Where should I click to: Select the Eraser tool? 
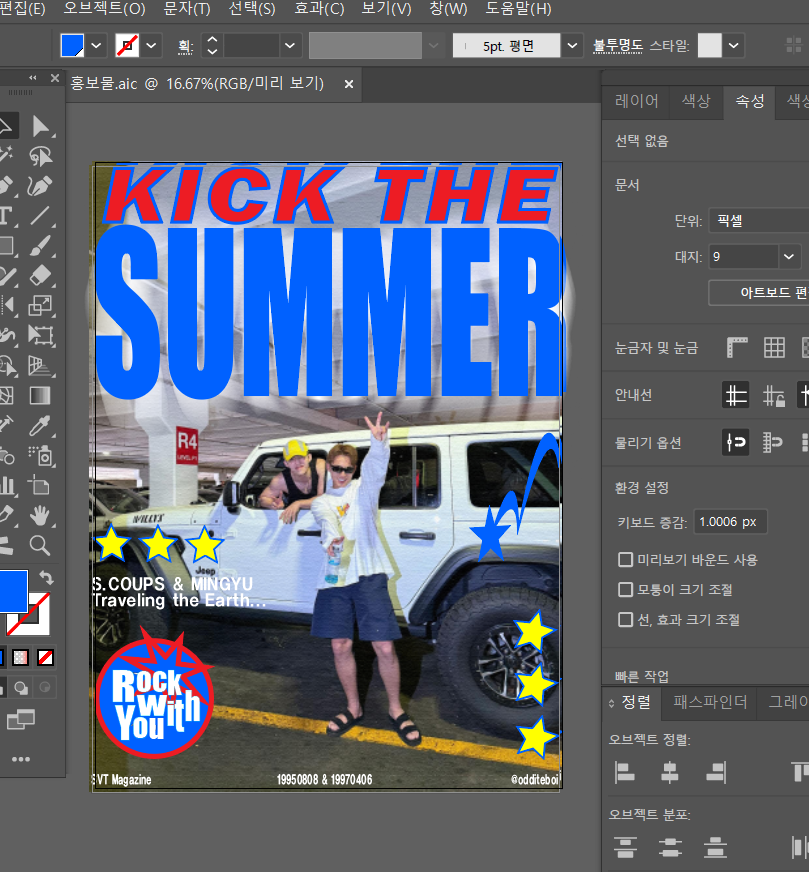pos(41,275)
